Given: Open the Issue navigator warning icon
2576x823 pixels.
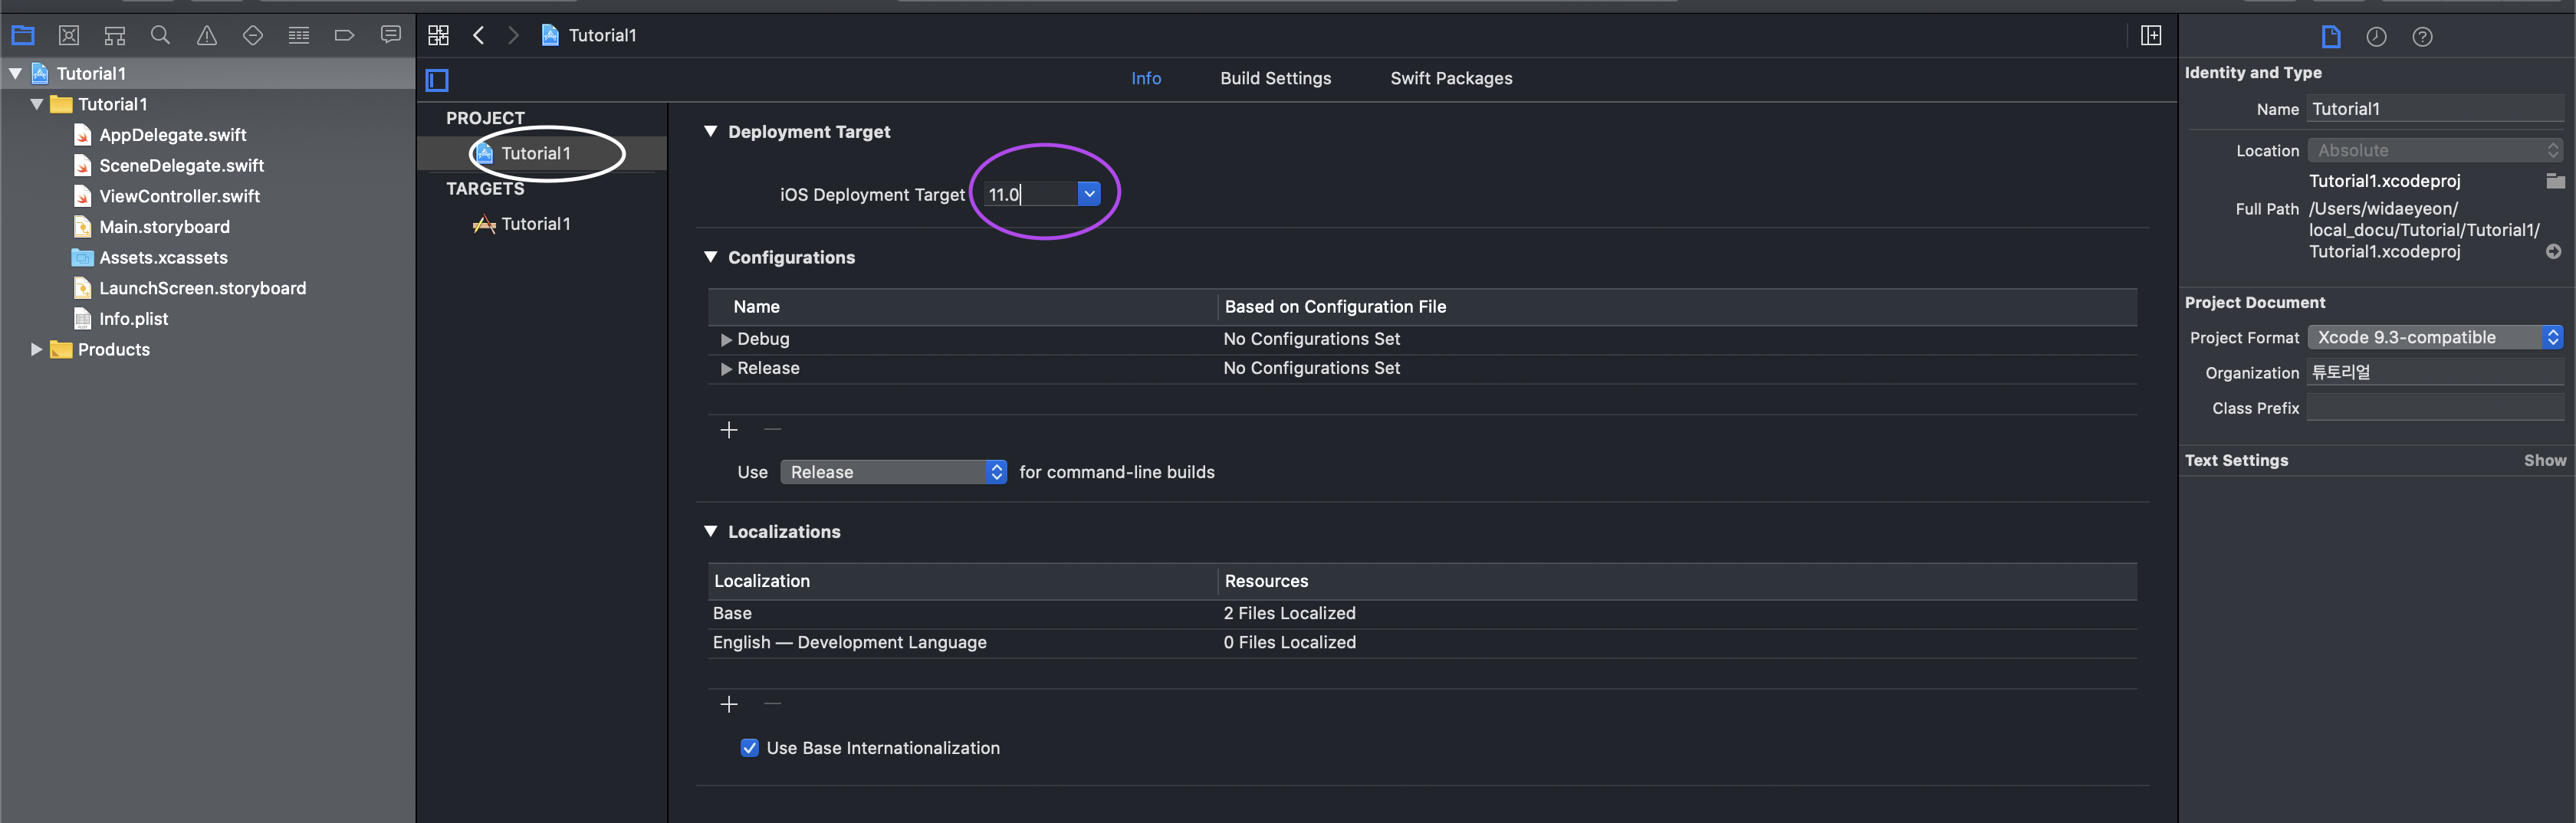Looking at the screenshot, I should (x=206, y=36).
